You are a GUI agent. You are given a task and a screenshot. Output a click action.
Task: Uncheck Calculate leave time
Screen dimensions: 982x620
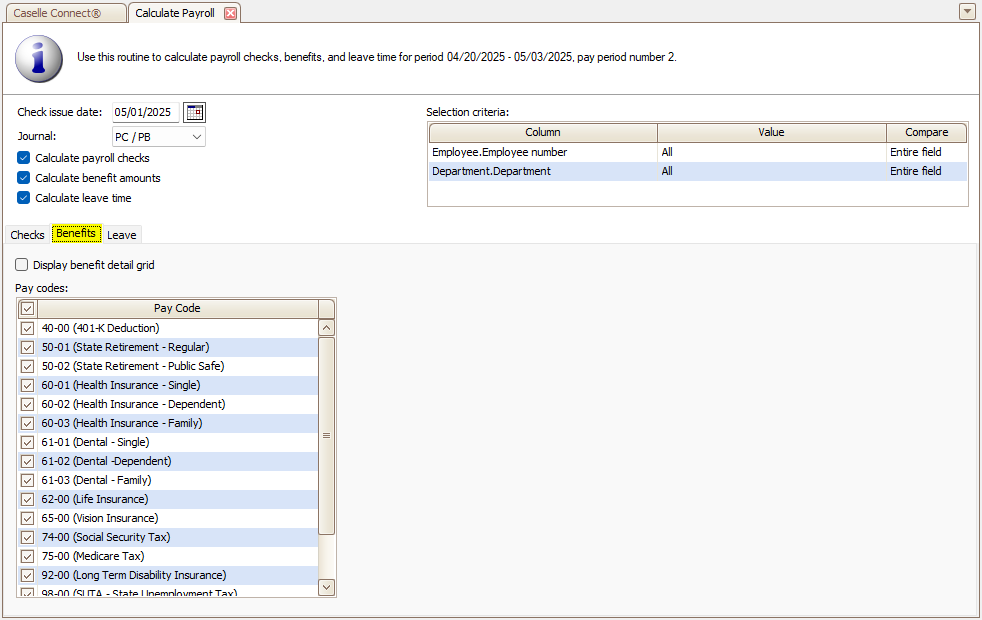(x=23, y=198)
